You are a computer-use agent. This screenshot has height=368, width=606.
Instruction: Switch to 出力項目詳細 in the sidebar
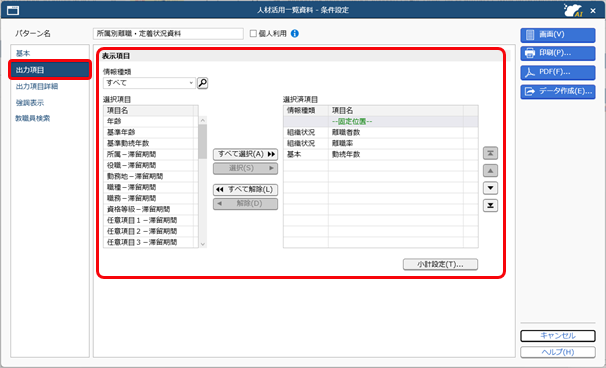click(x=37, y=86)
